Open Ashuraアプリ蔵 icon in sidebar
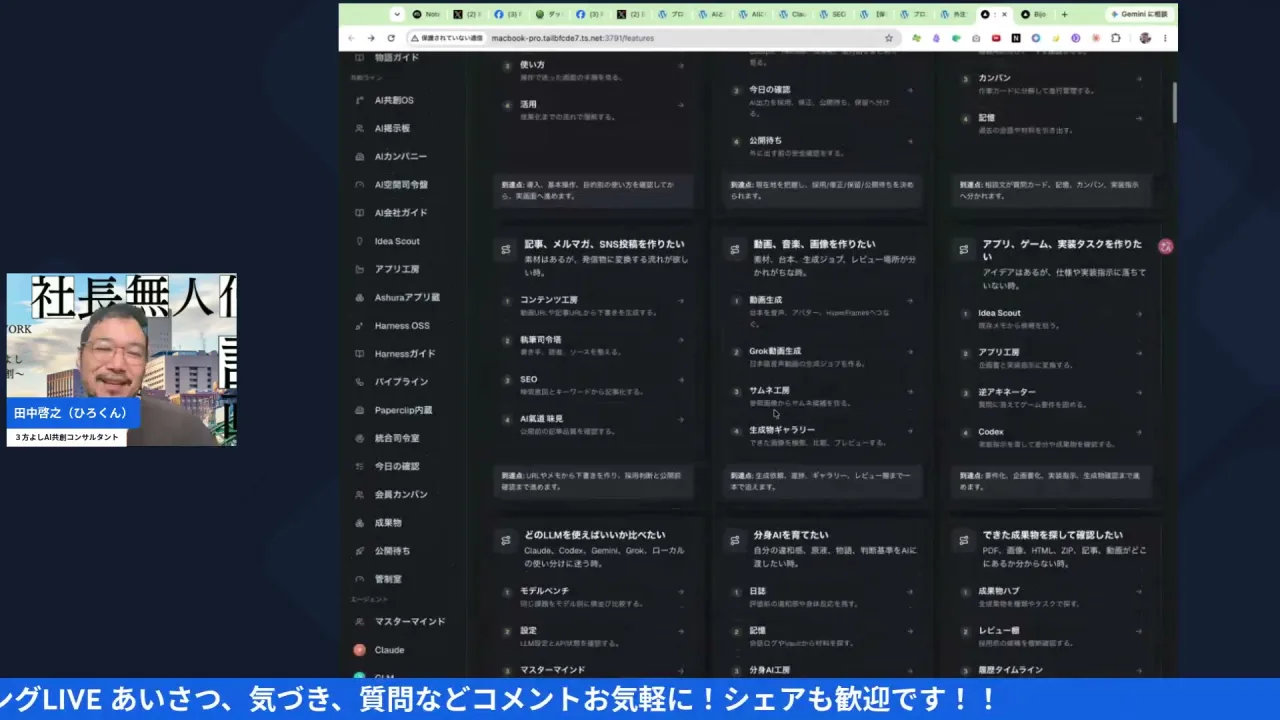 pos(360,298)
